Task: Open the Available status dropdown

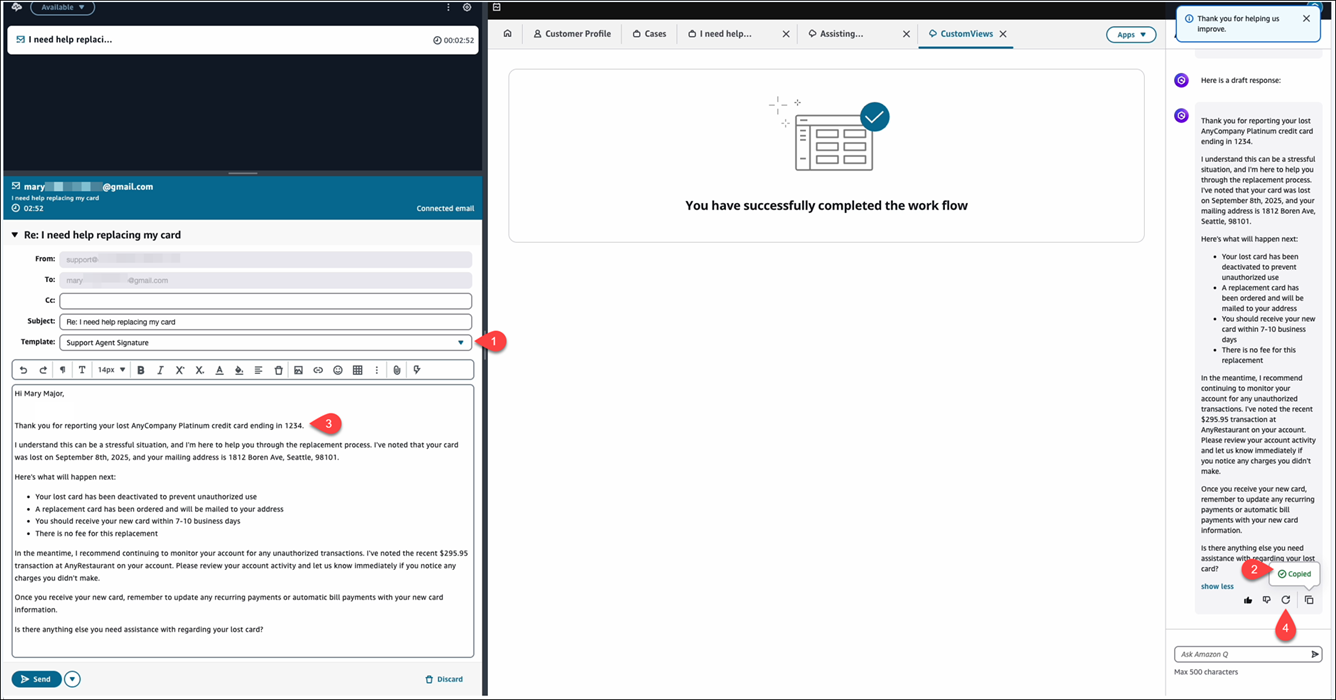Action: (62, 7)
